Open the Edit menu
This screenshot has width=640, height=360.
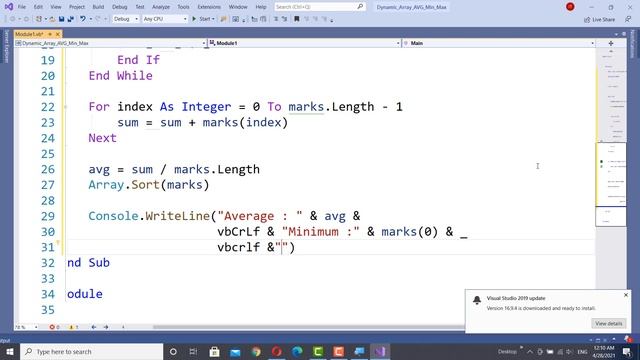click(x=38, y=7)
